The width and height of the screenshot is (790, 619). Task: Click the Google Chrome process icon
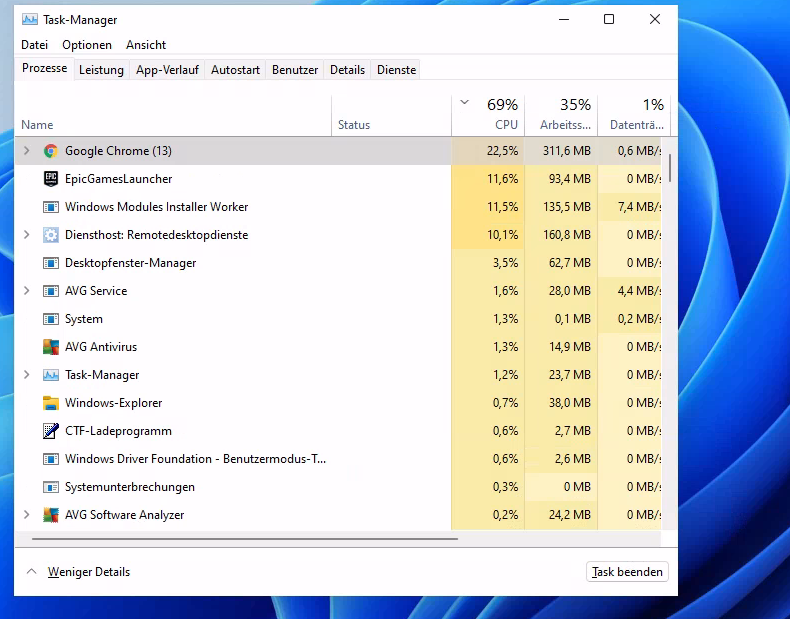50,151
